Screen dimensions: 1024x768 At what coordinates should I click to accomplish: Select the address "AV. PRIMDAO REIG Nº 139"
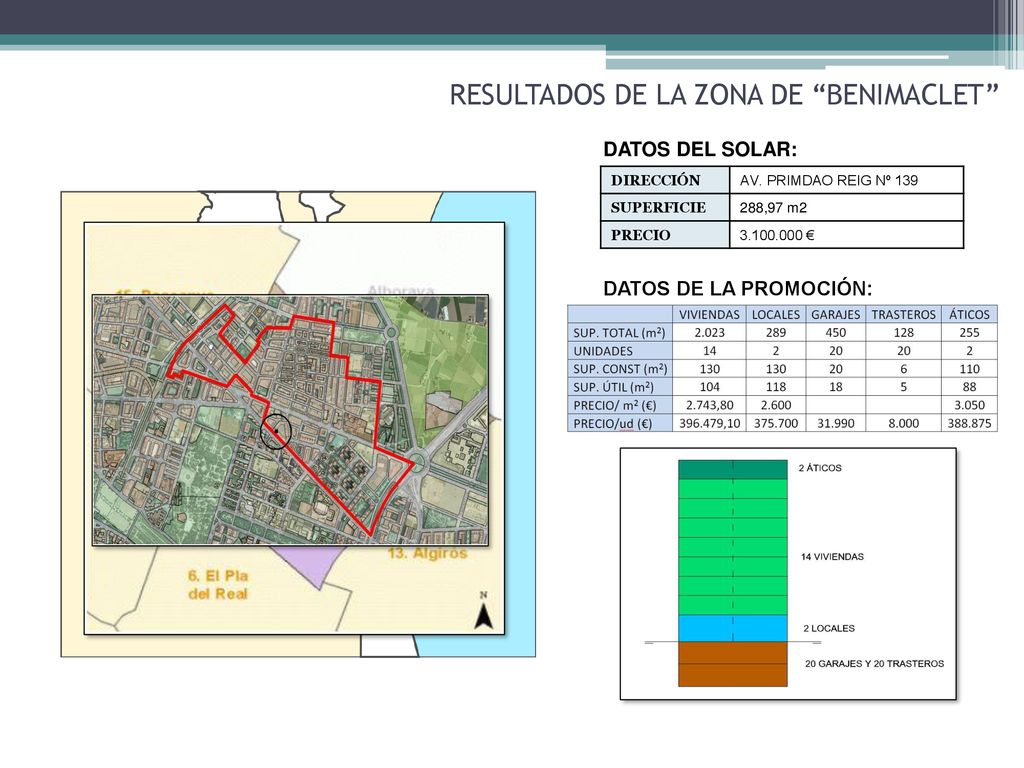[x=829, y=180]
